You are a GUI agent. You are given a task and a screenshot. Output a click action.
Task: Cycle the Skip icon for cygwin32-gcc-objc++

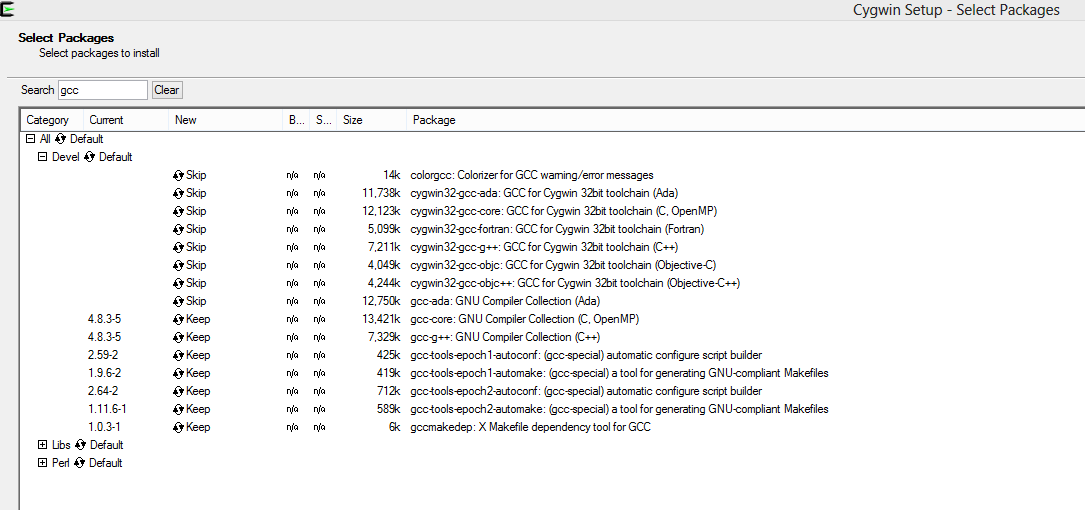(x=179, y=283)
